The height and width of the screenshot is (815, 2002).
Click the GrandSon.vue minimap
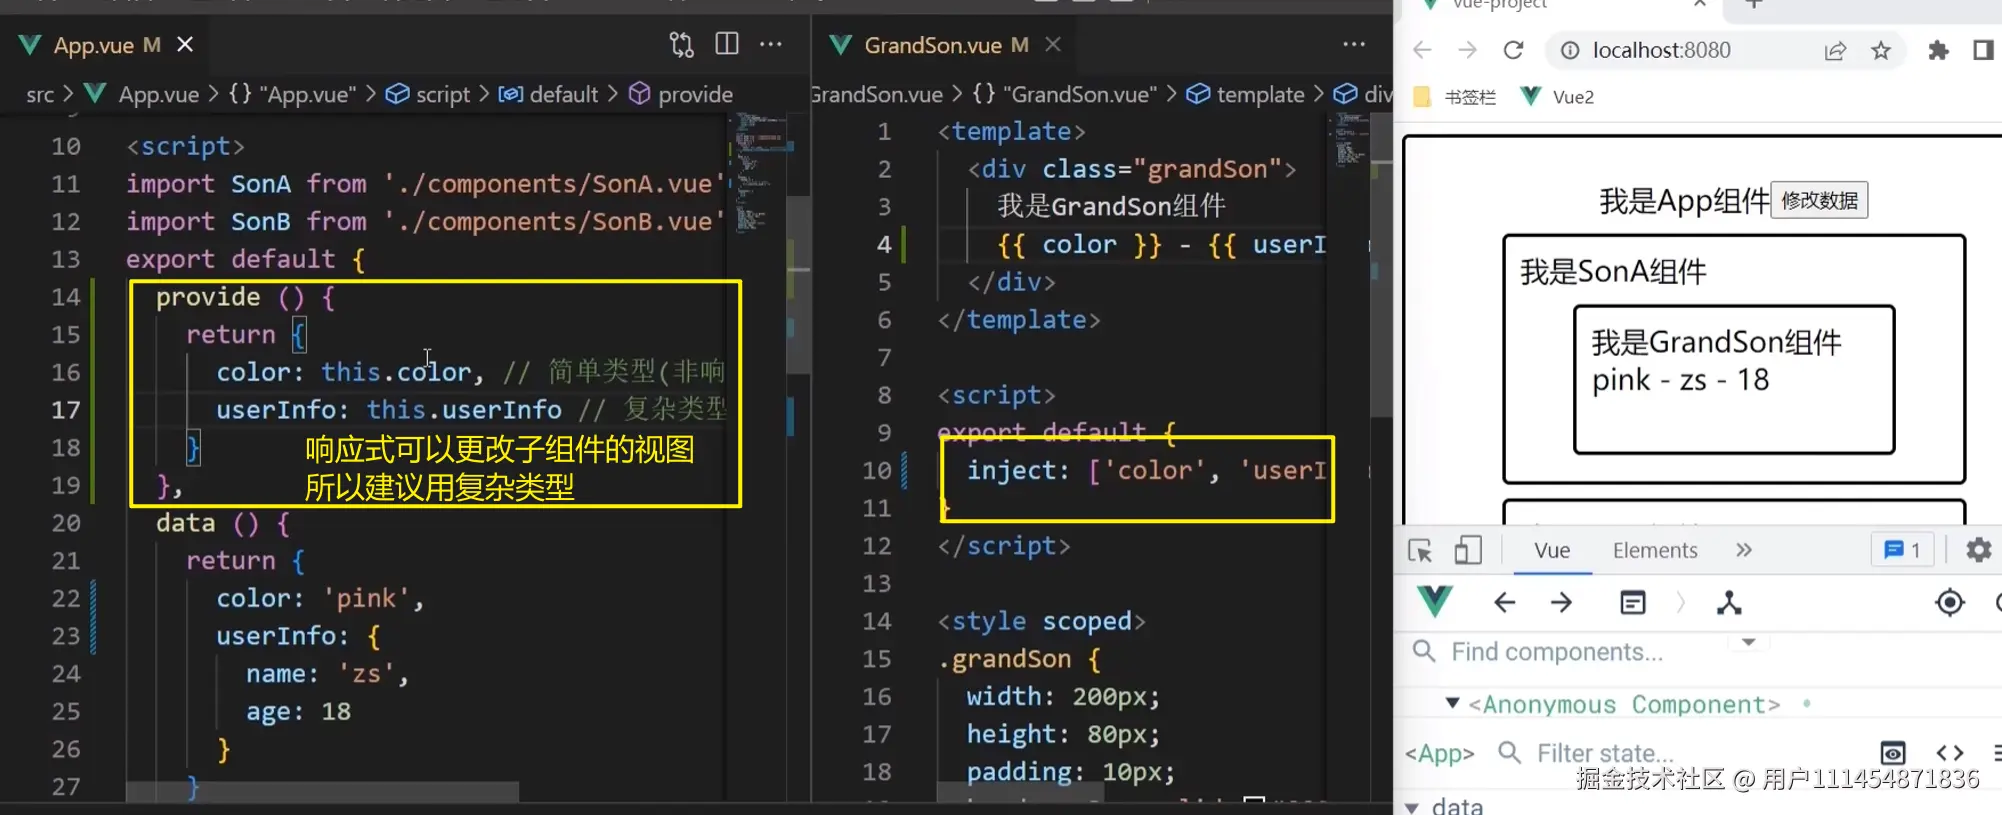(1352, 140)
